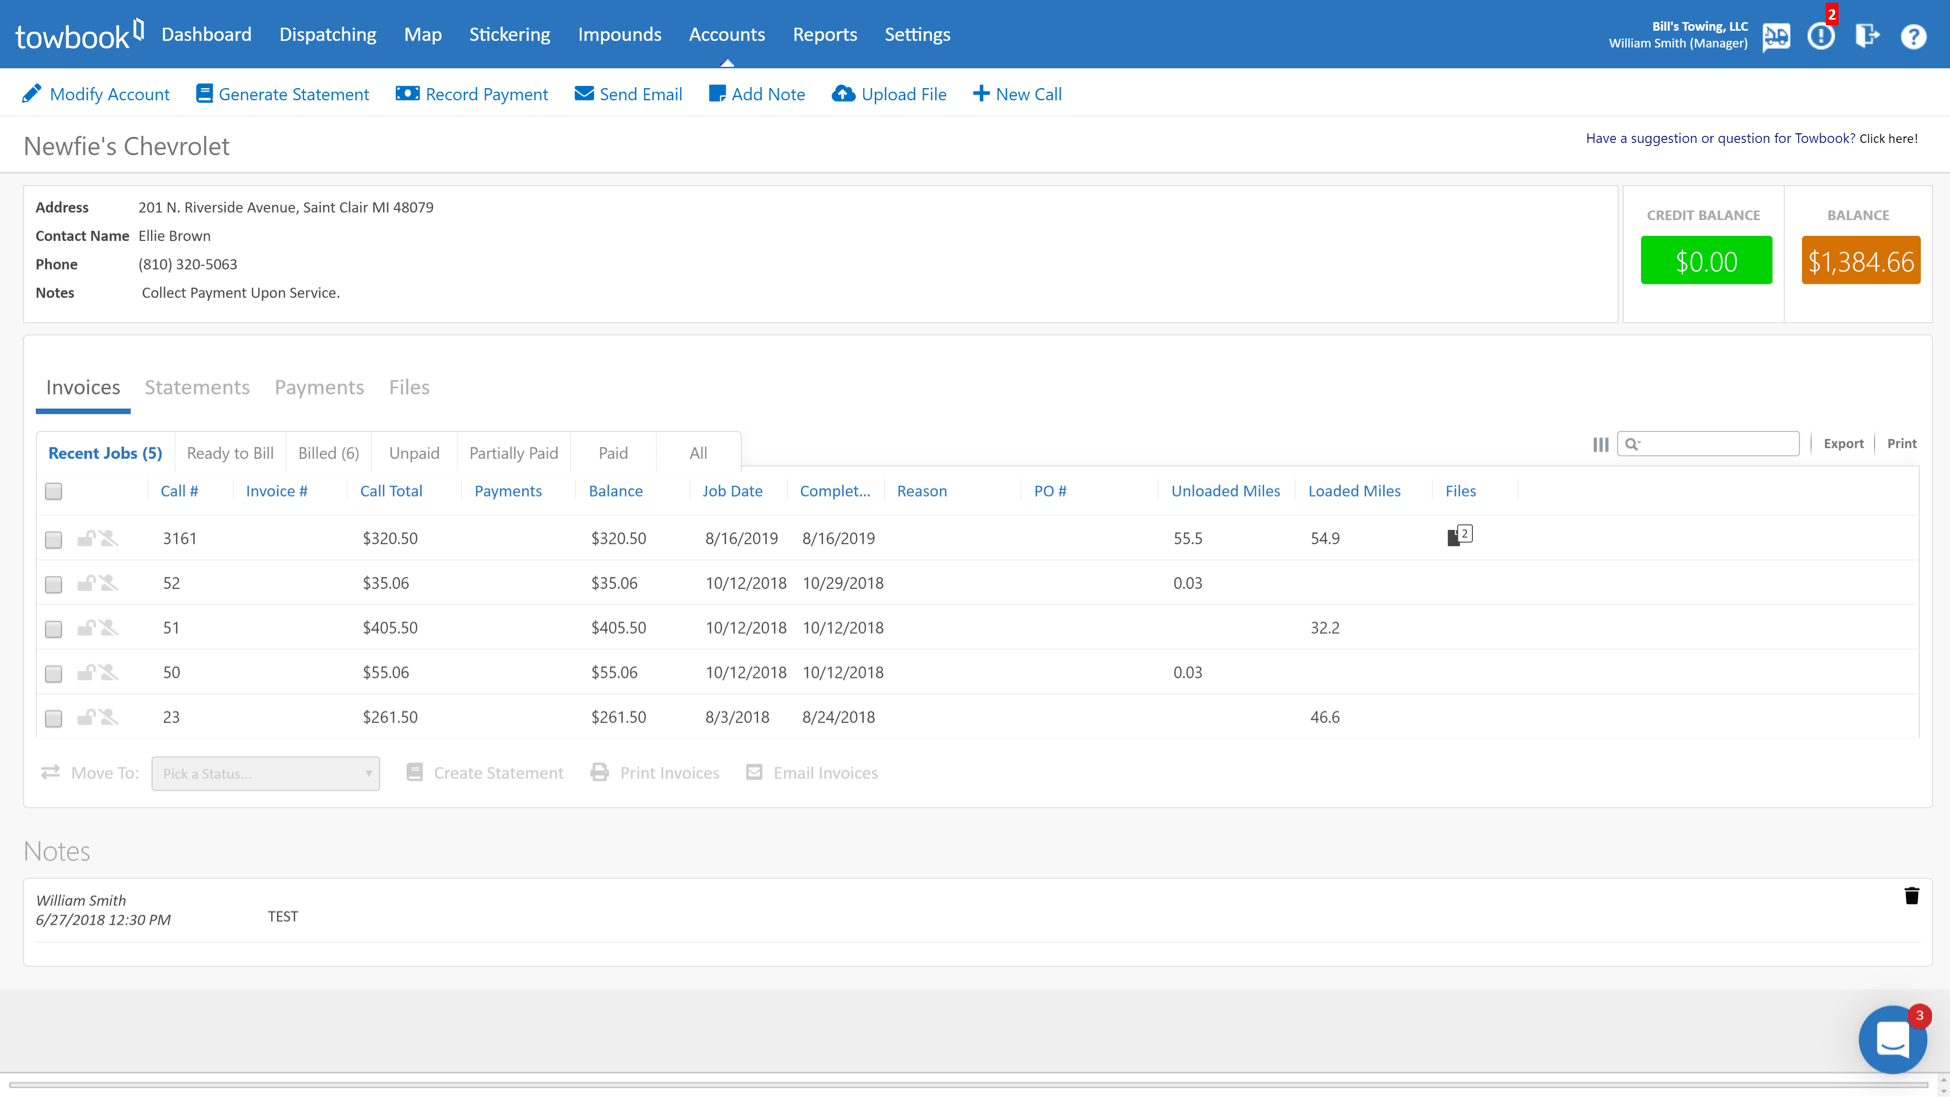Open the help question mark icon

1913,36
